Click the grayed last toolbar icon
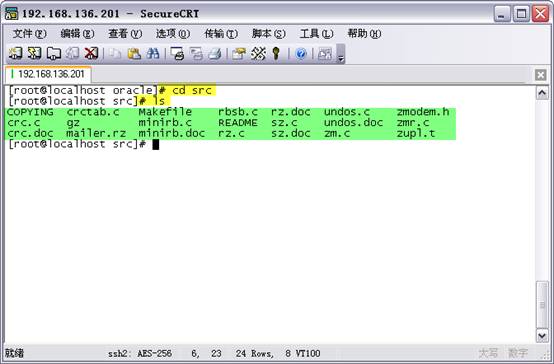This screenshot has height=364, width=554. pyautogui.click(x=325, y=53)
